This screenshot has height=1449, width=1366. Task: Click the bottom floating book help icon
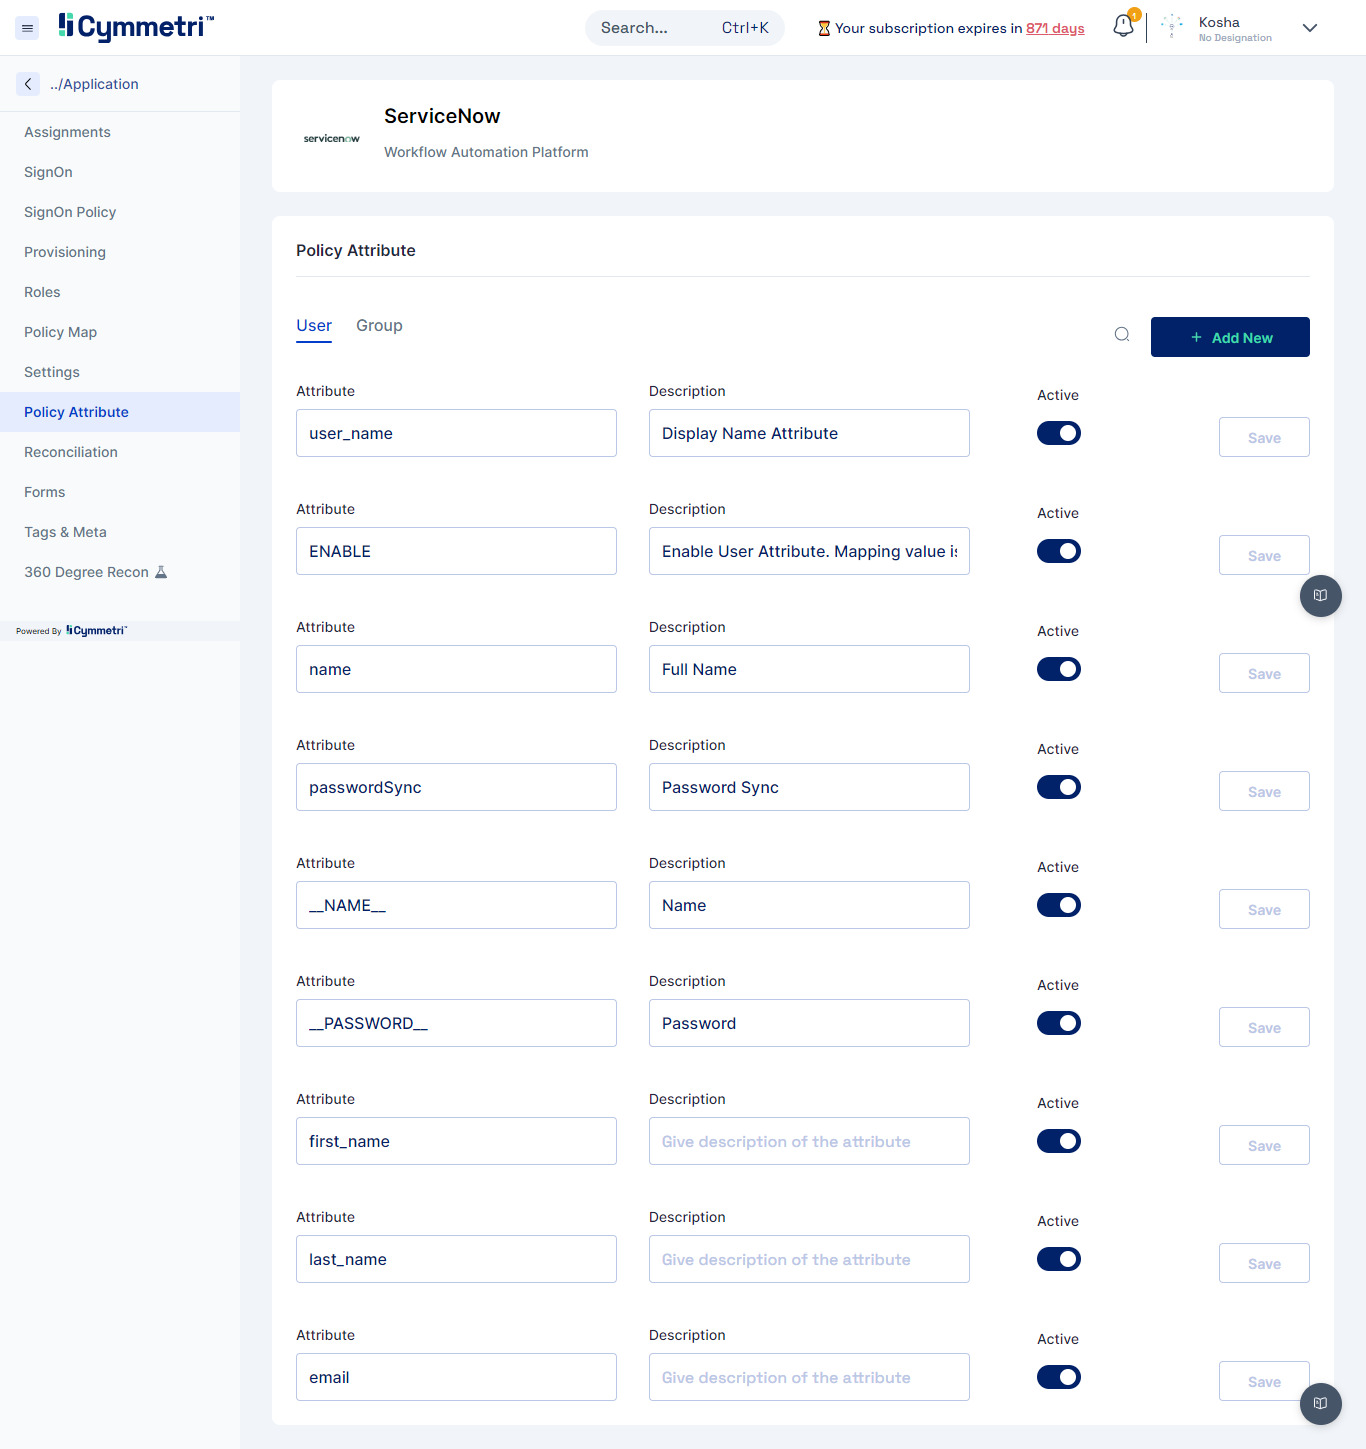pyautogui.click(x=1320, y=1403)
